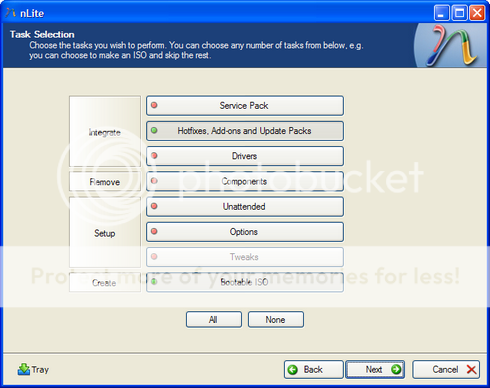The height and width of the screenshot is (388, 490).
Task: Toggle the Components removal task
Action: tap(245, 181)
